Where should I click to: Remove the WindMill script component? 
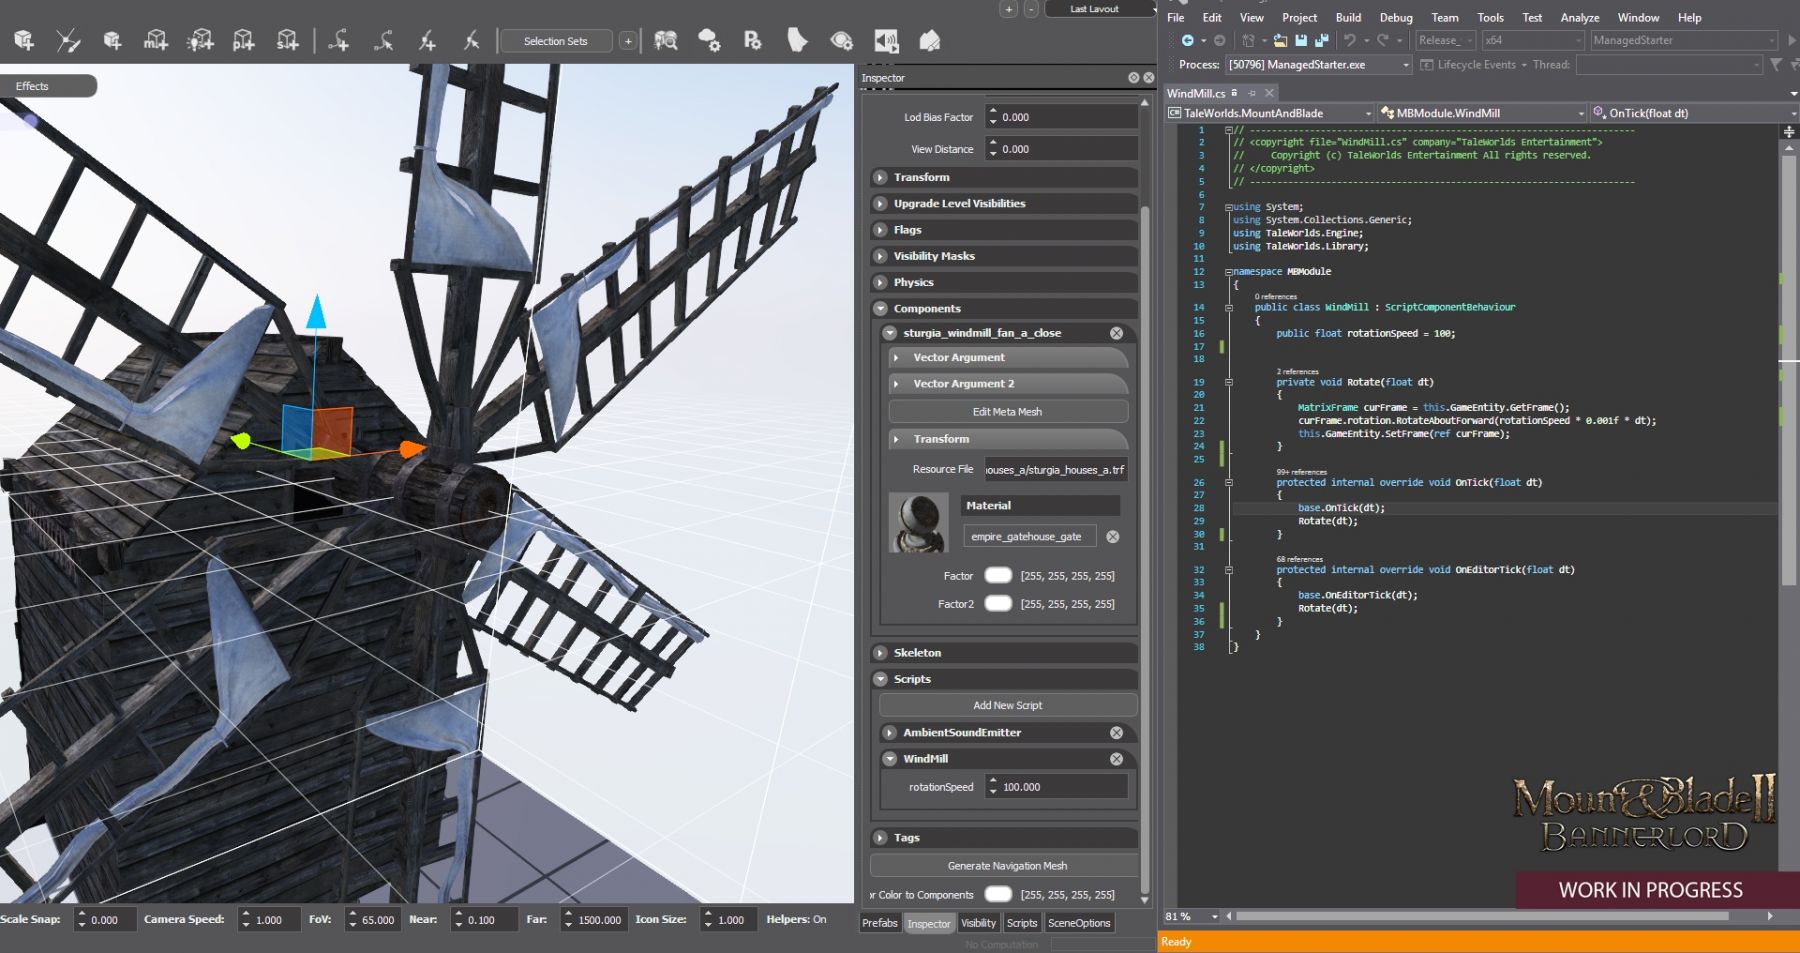[x=1116, y=759]
